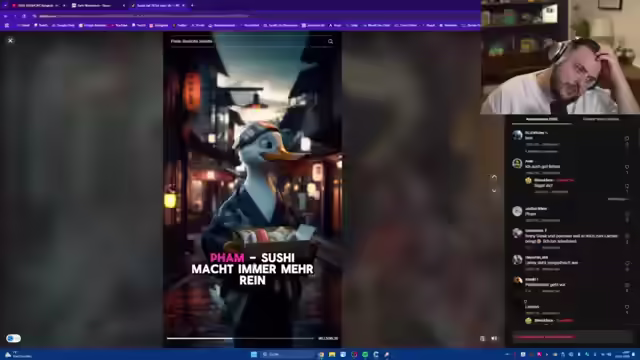Image resolution: width=640 pixels, height=360 pixels.
Task: Click the 'PHAM – SUSHI MACHT IMMER MEHR REIN' caption
Action: [252, 269]
